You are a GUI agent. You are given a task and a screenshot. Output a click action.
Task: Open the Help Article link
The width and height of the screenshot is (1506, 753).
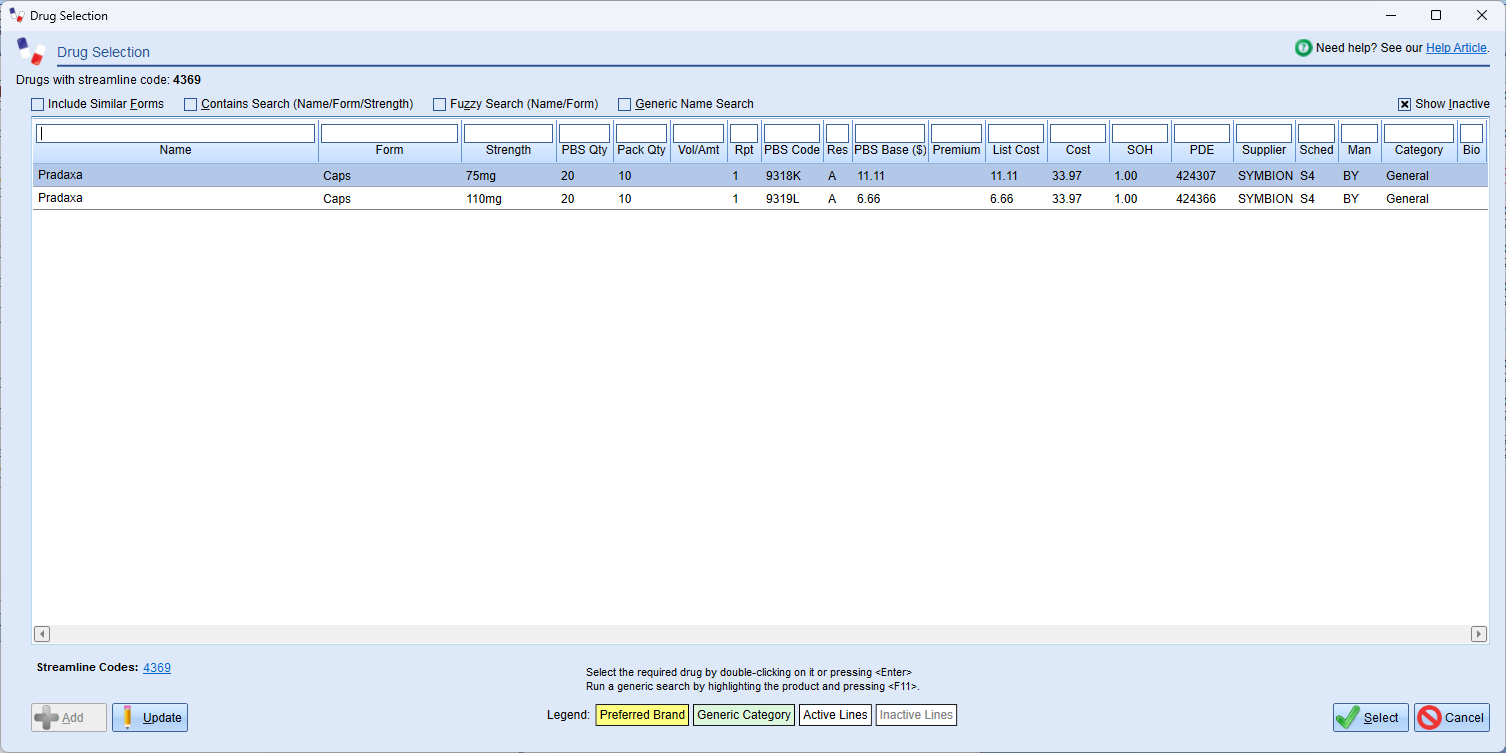pos(1456,48)
